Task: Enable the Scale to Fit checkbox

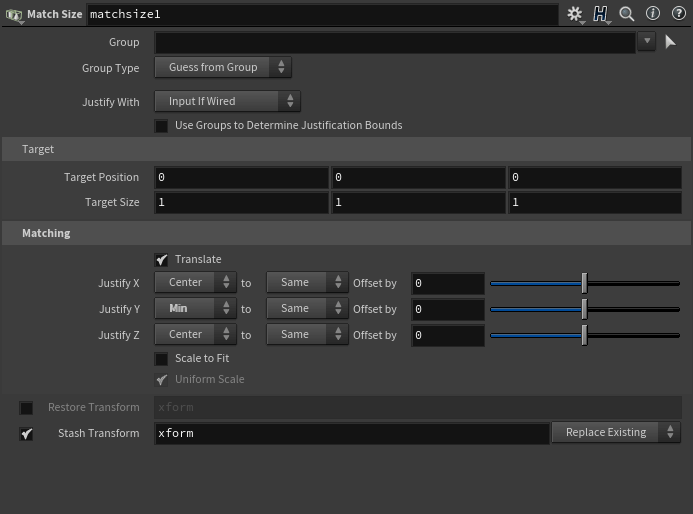Action: coord(162,359)
